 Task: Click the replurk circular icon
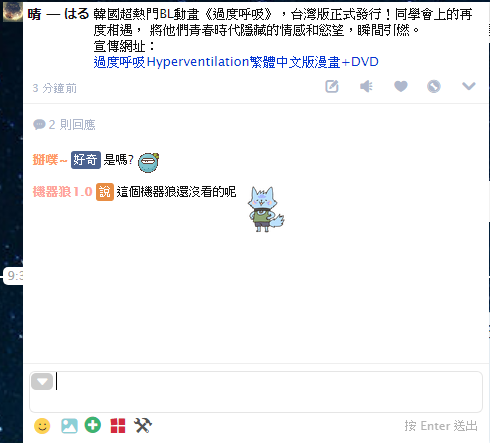[x=434, y=87]
